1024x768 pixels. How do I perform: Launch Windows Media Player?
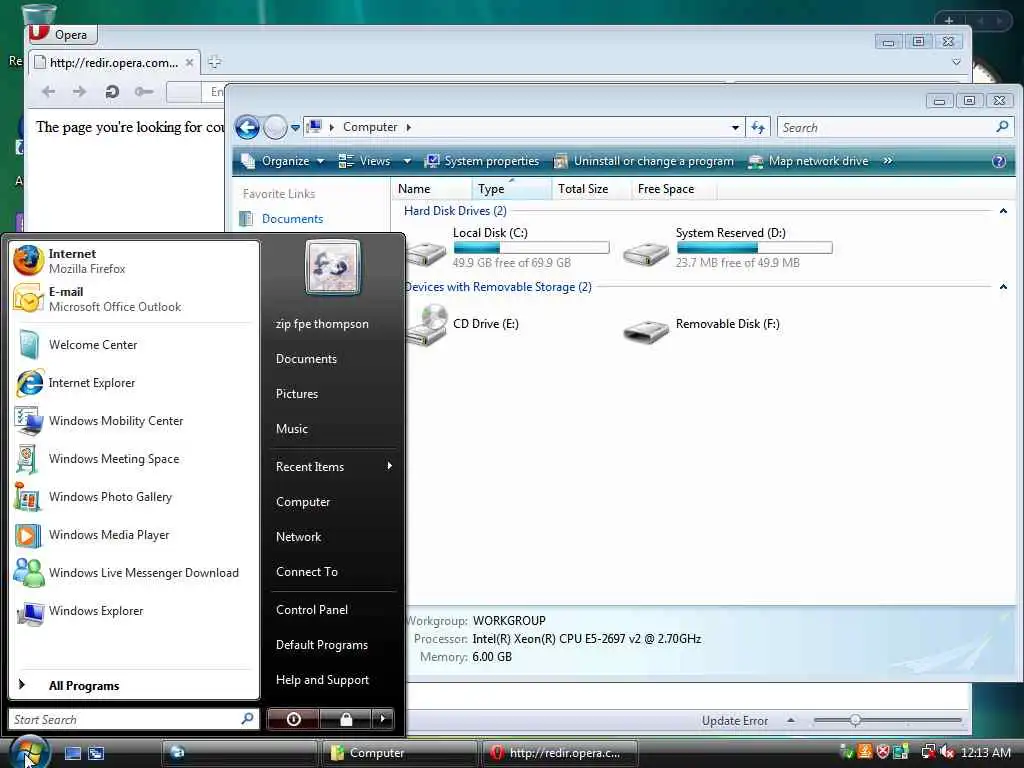(134, 534)
